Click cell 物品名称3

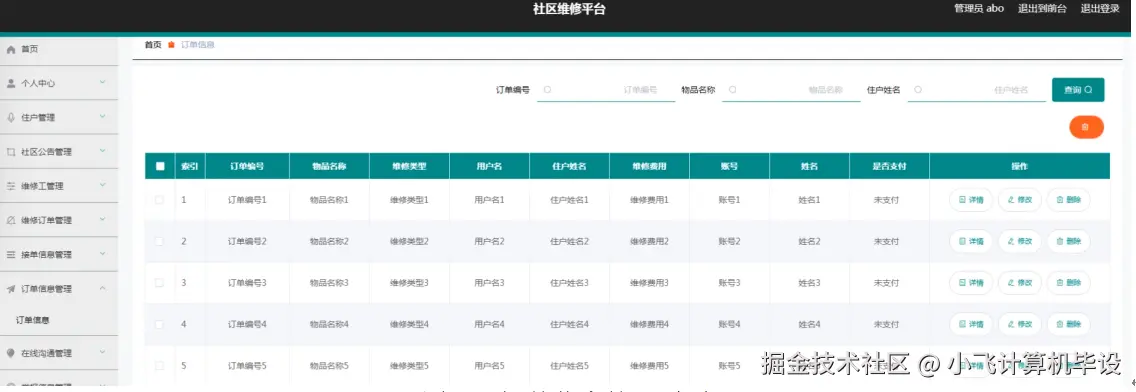point(330,283)
